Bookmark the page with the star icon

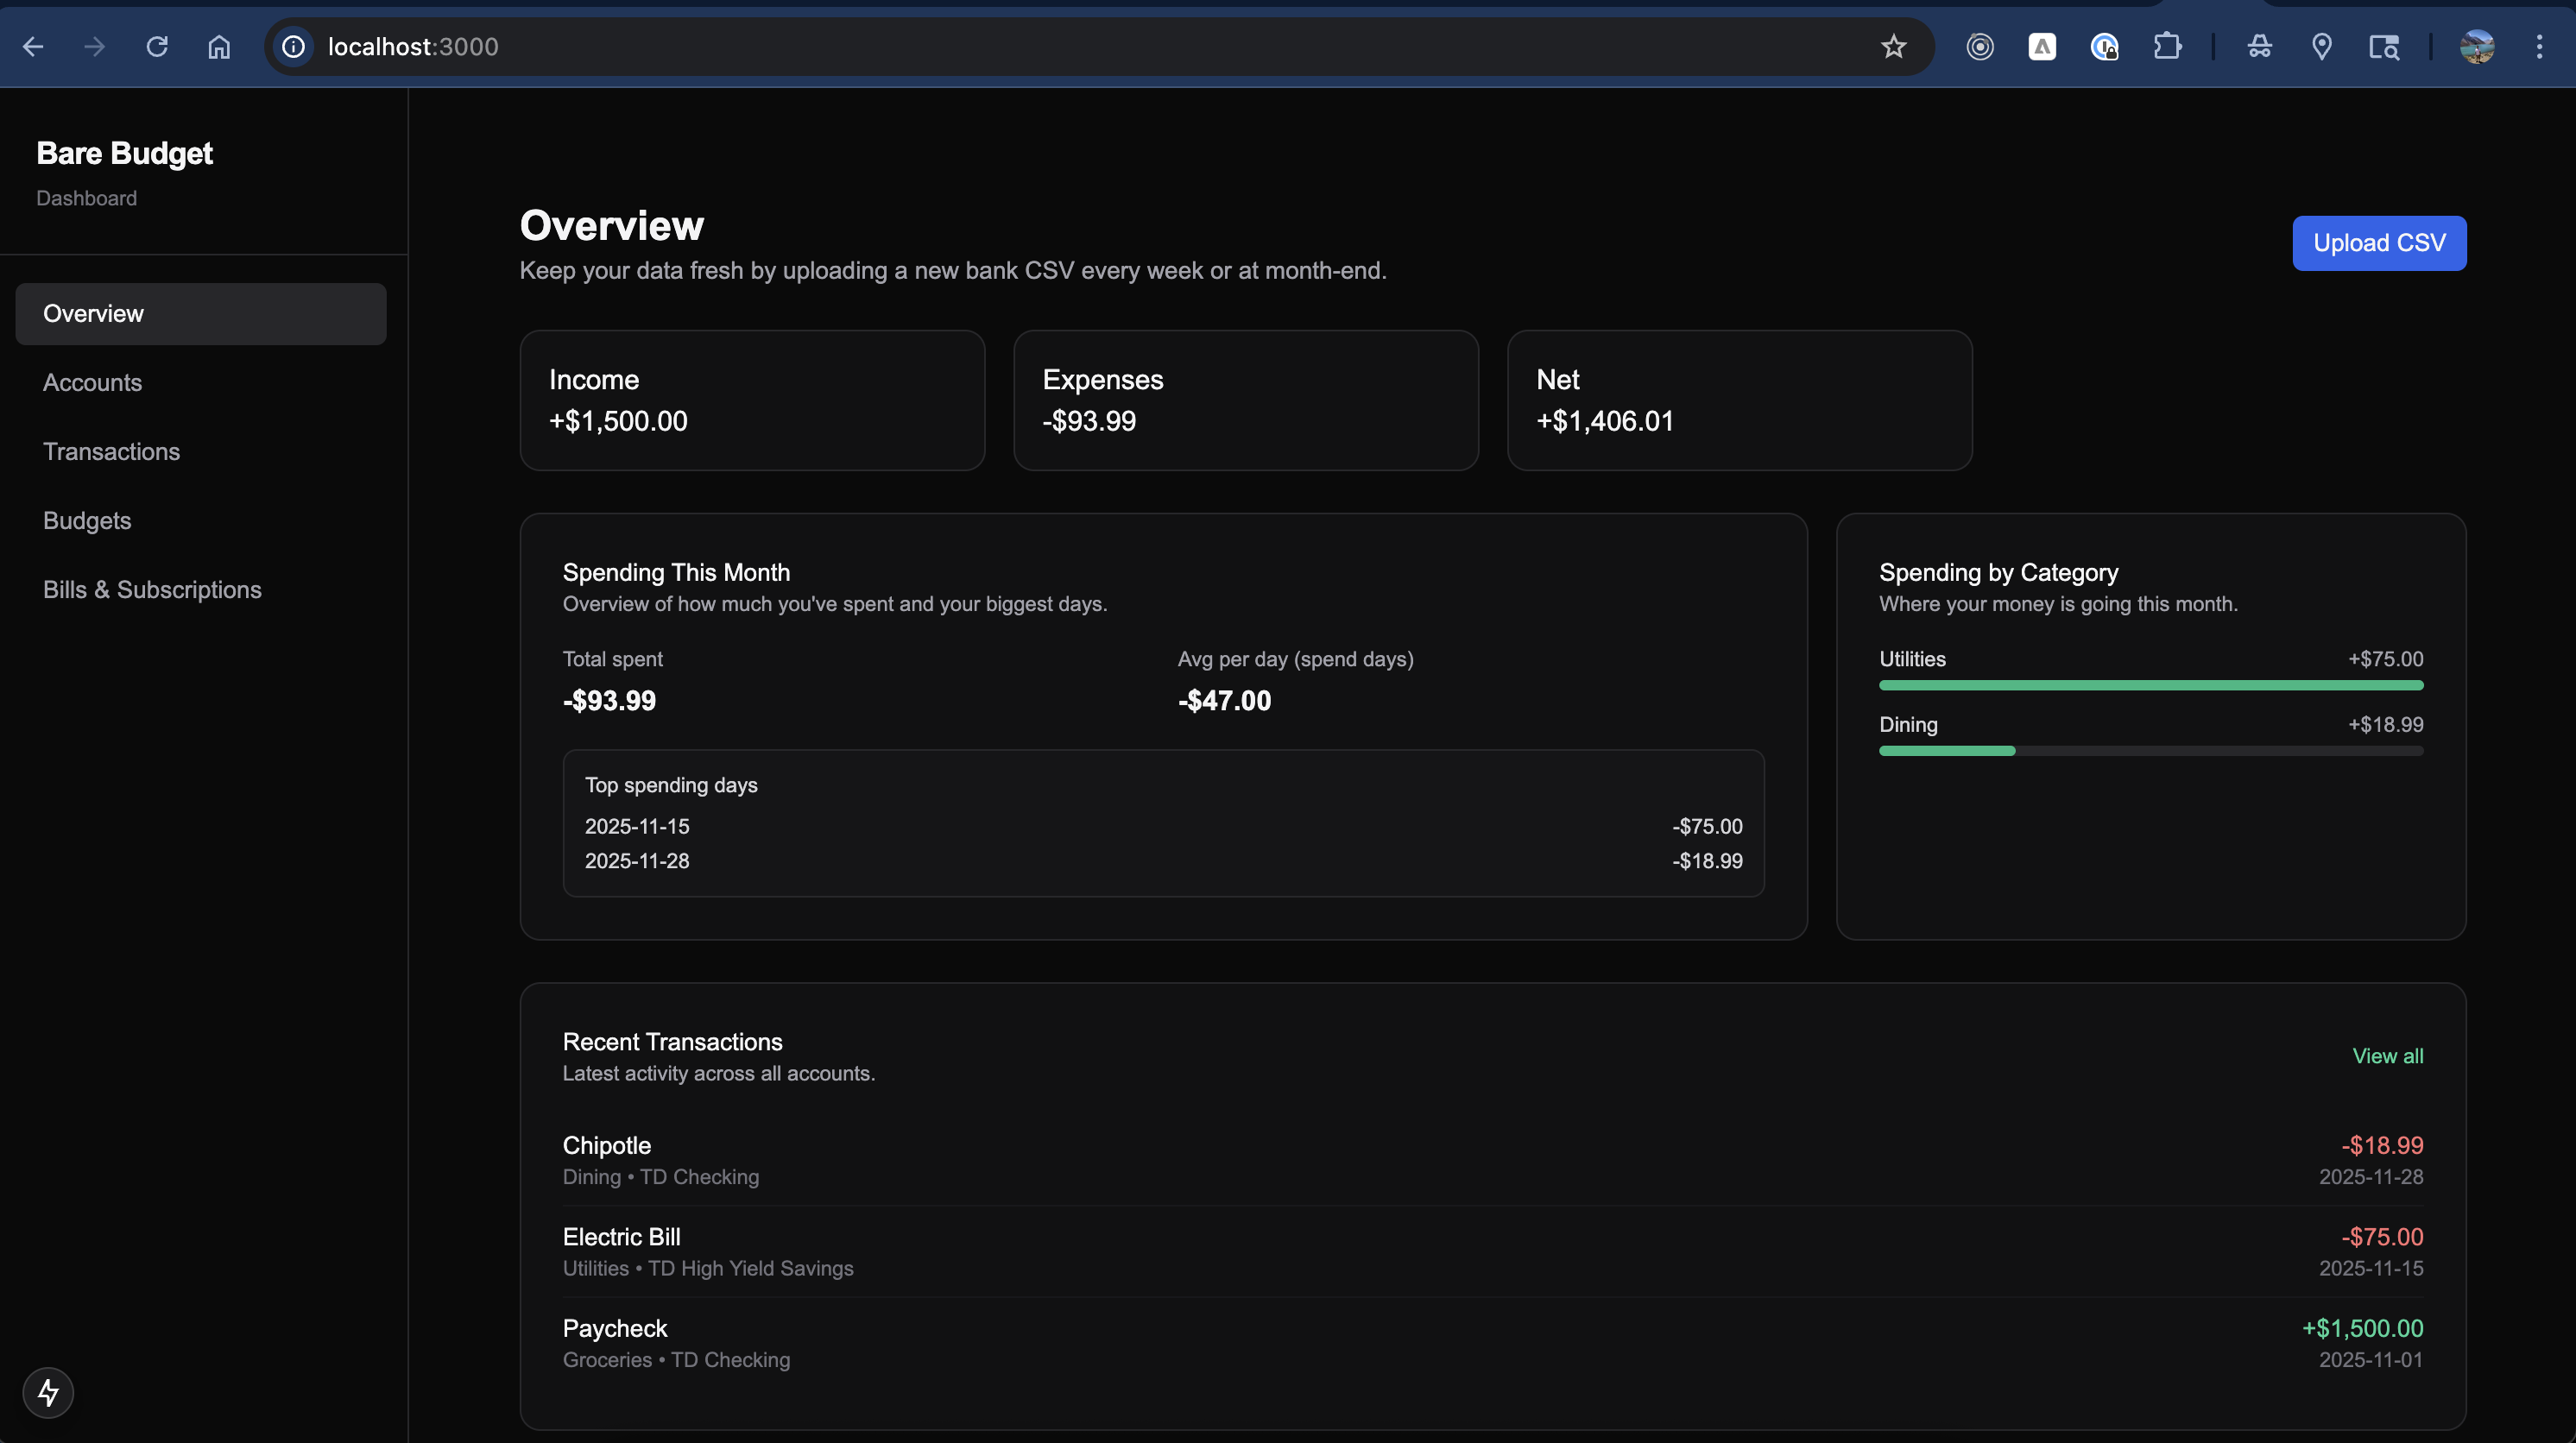pos(1893,46)
